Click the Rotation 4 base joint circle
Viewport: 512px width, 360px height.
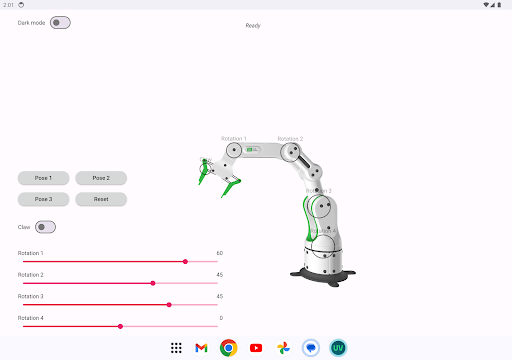323,246
